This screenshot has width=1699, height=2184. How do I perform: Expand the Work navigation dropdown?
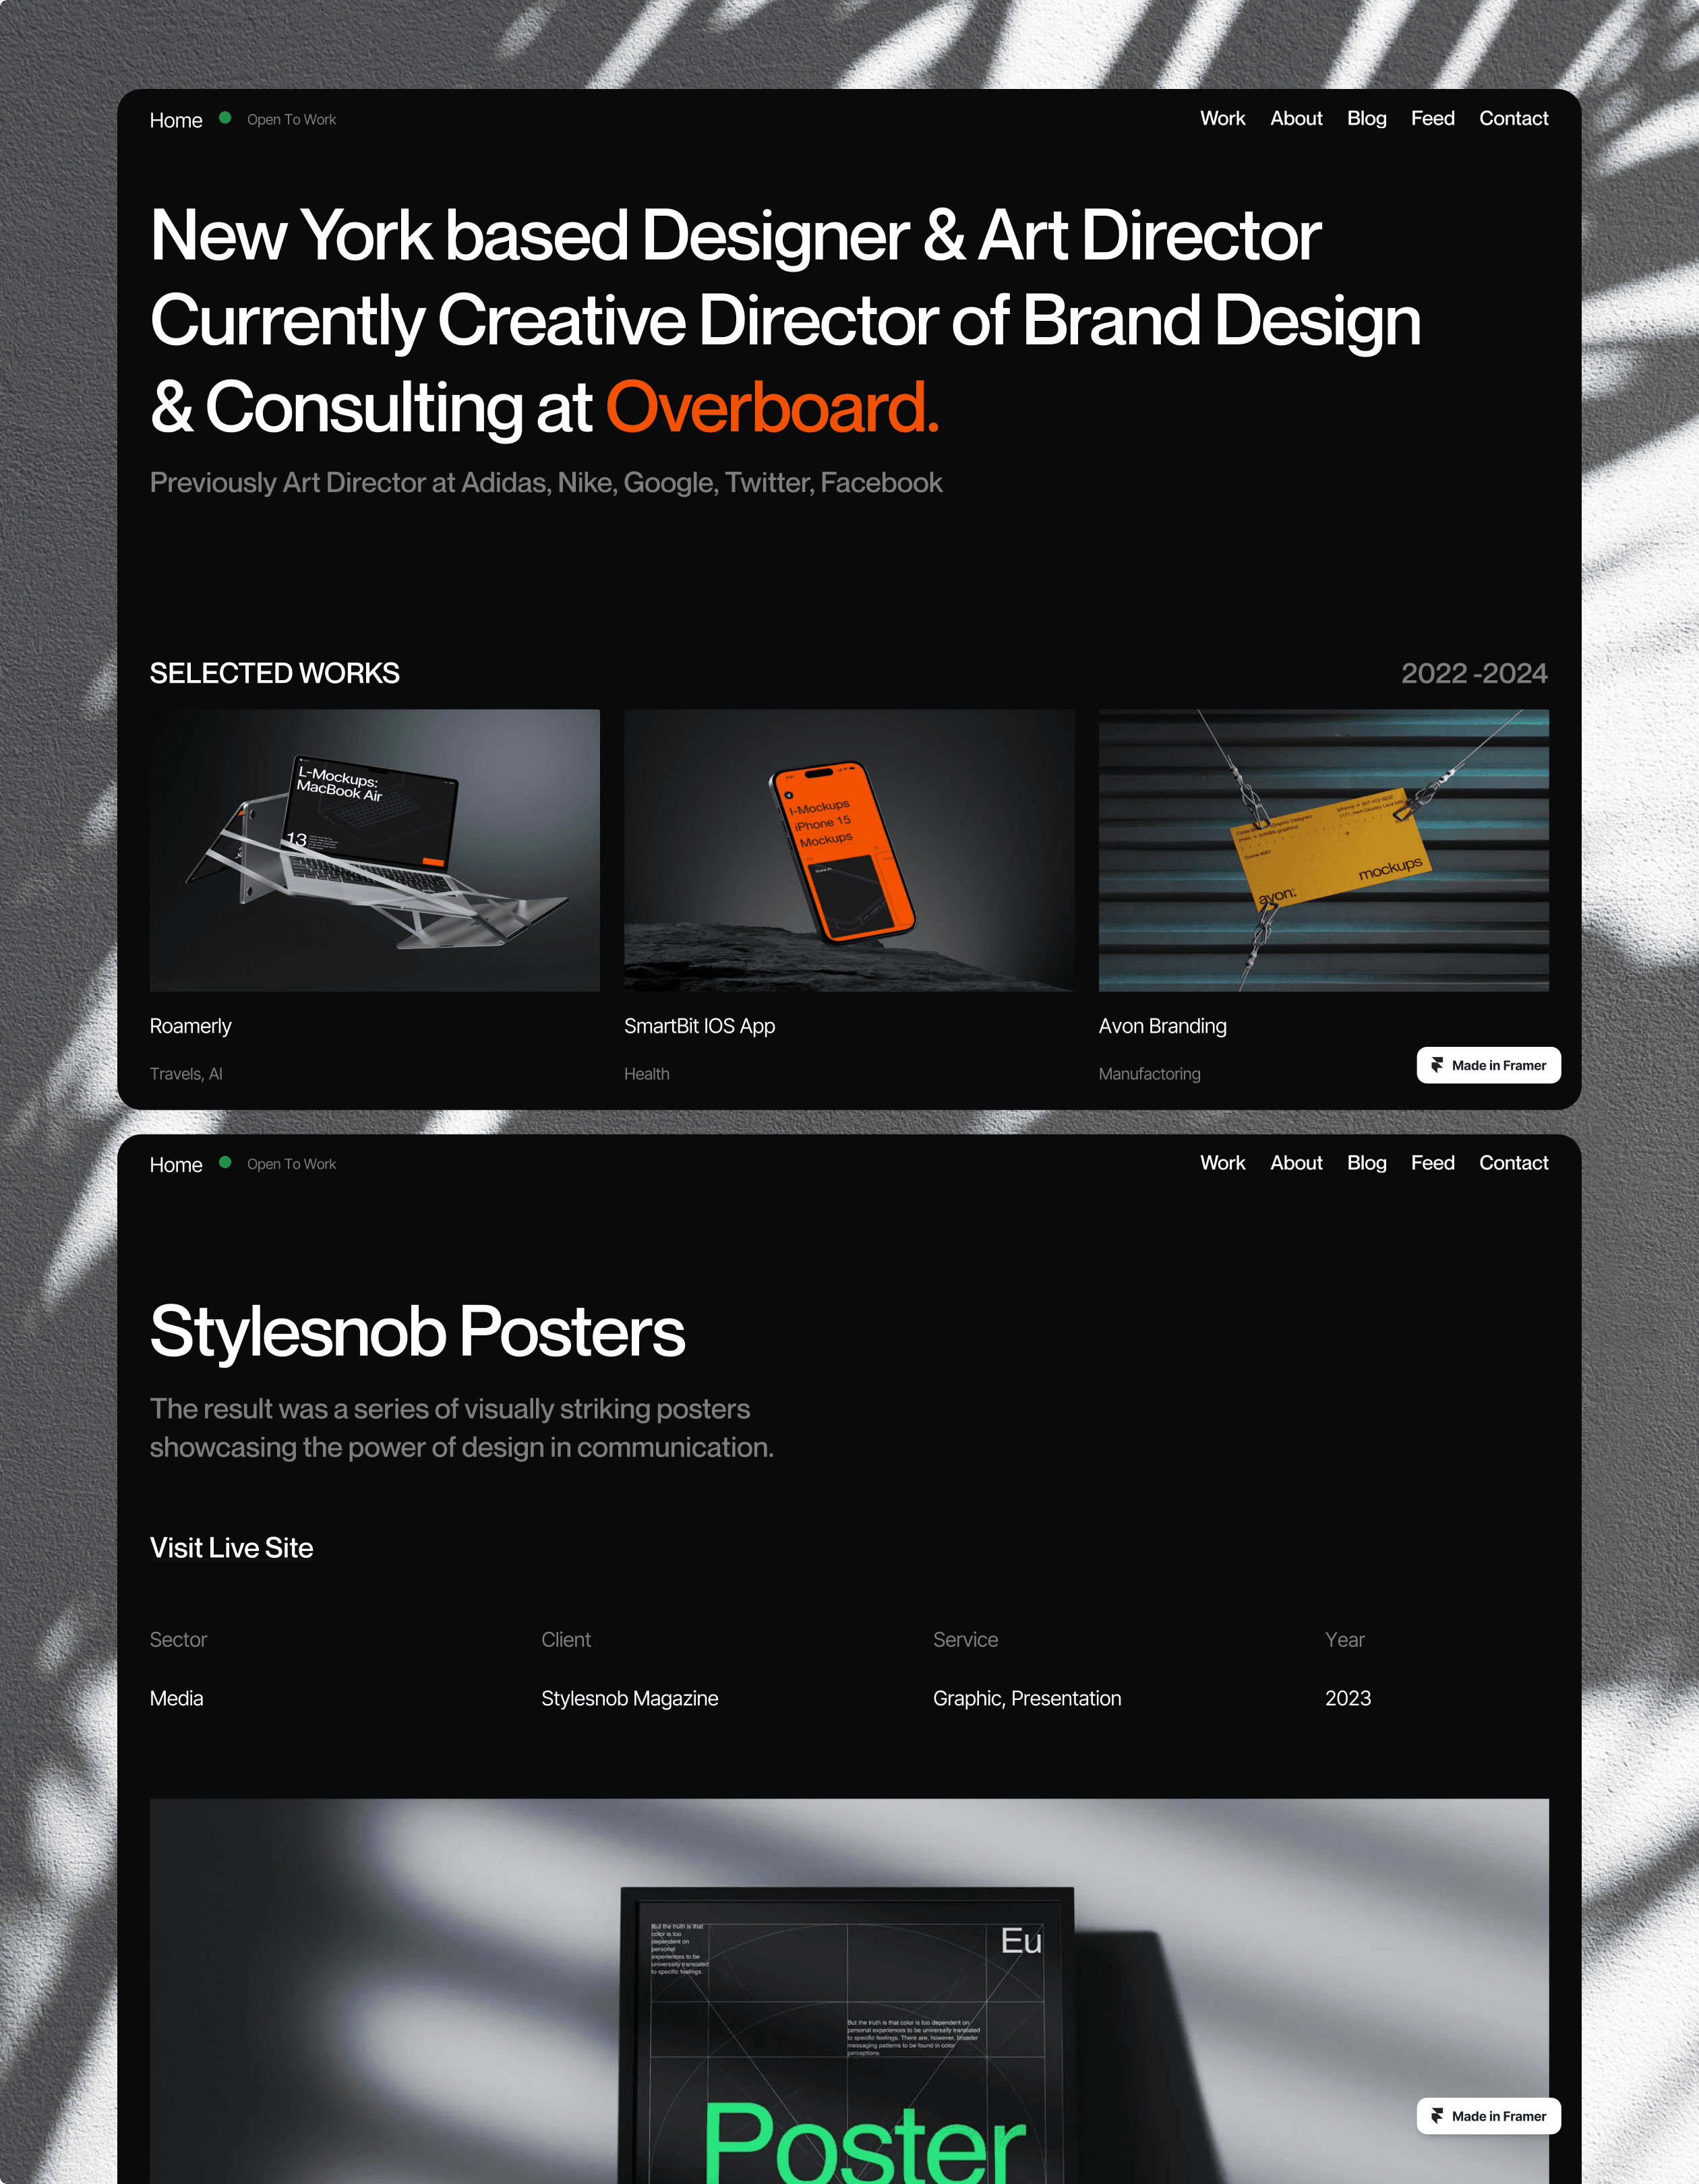[1220, 119]
